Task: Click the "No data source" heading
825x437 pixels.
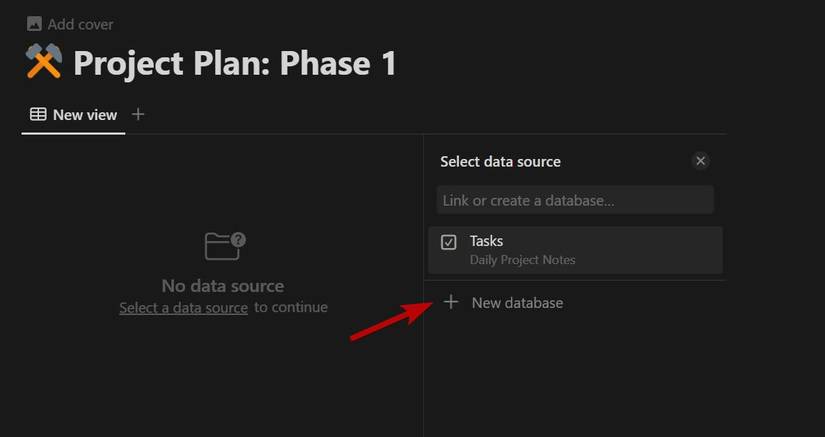Action: (223, 286)
